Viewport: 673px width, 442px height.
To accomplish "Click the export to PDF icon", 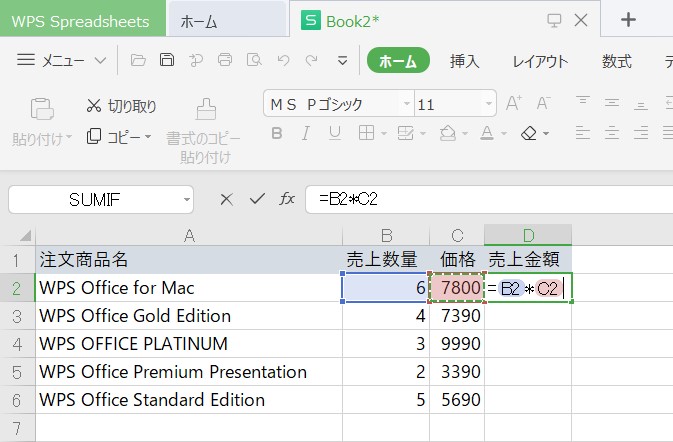I will pos(196,60).
